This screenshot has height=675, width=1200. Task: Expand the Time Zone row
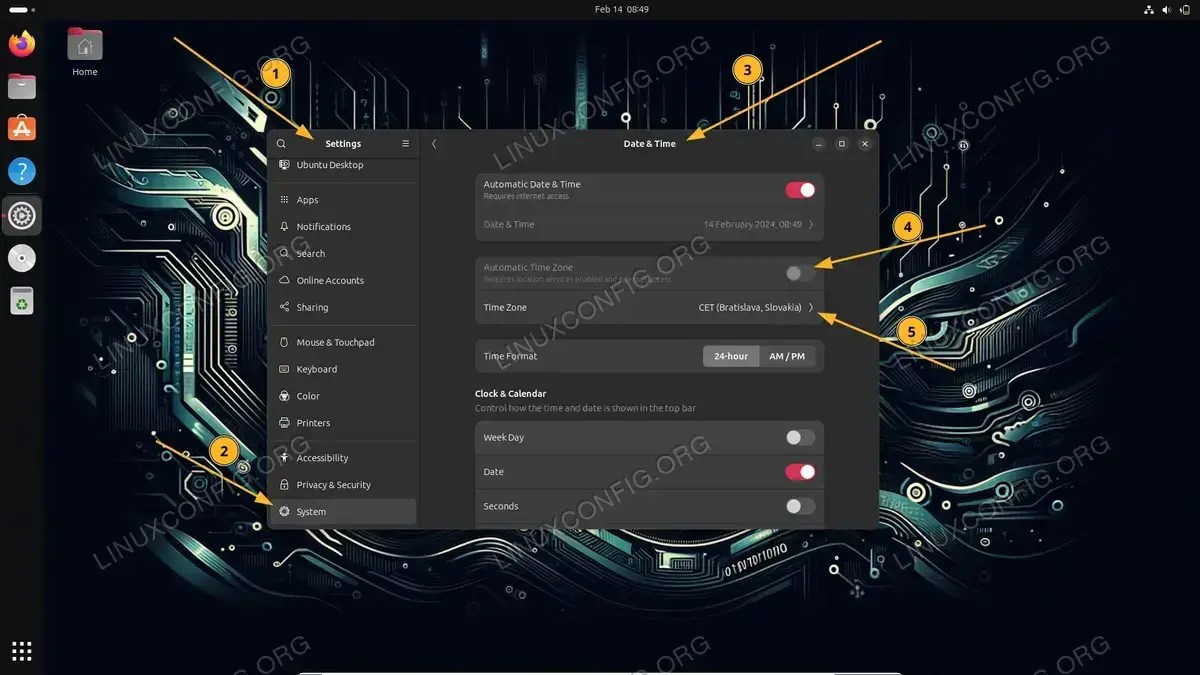(x=811, y=307)
